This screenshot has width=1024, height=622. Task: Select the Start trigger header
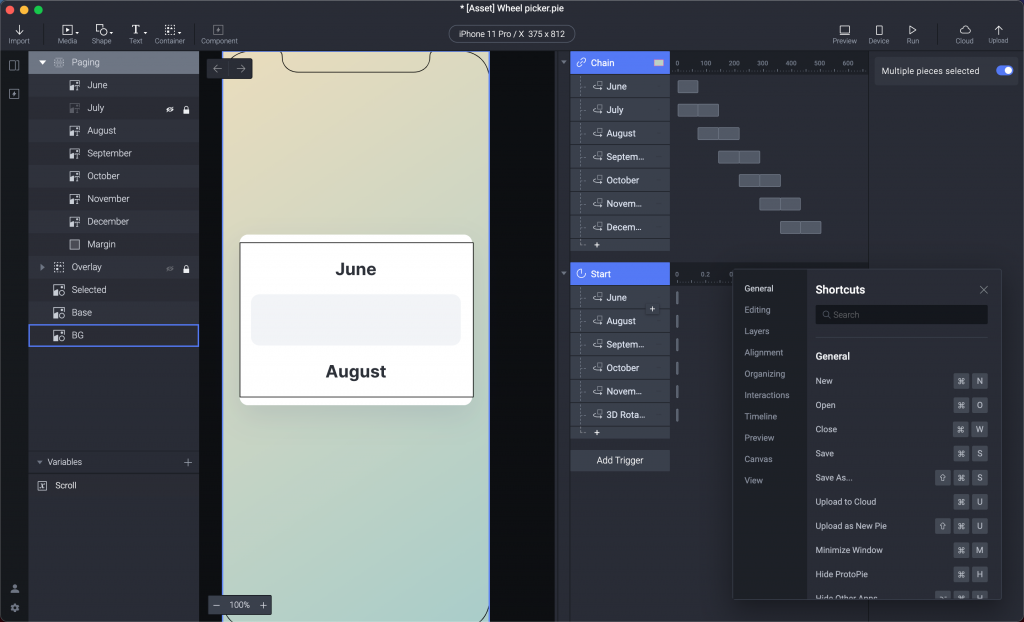(620, 274)
